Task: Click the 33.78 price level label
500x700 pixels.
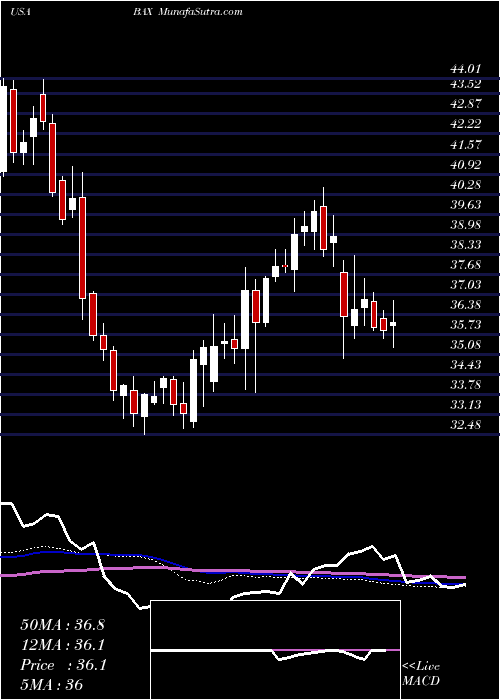Action: coord(466,385)
